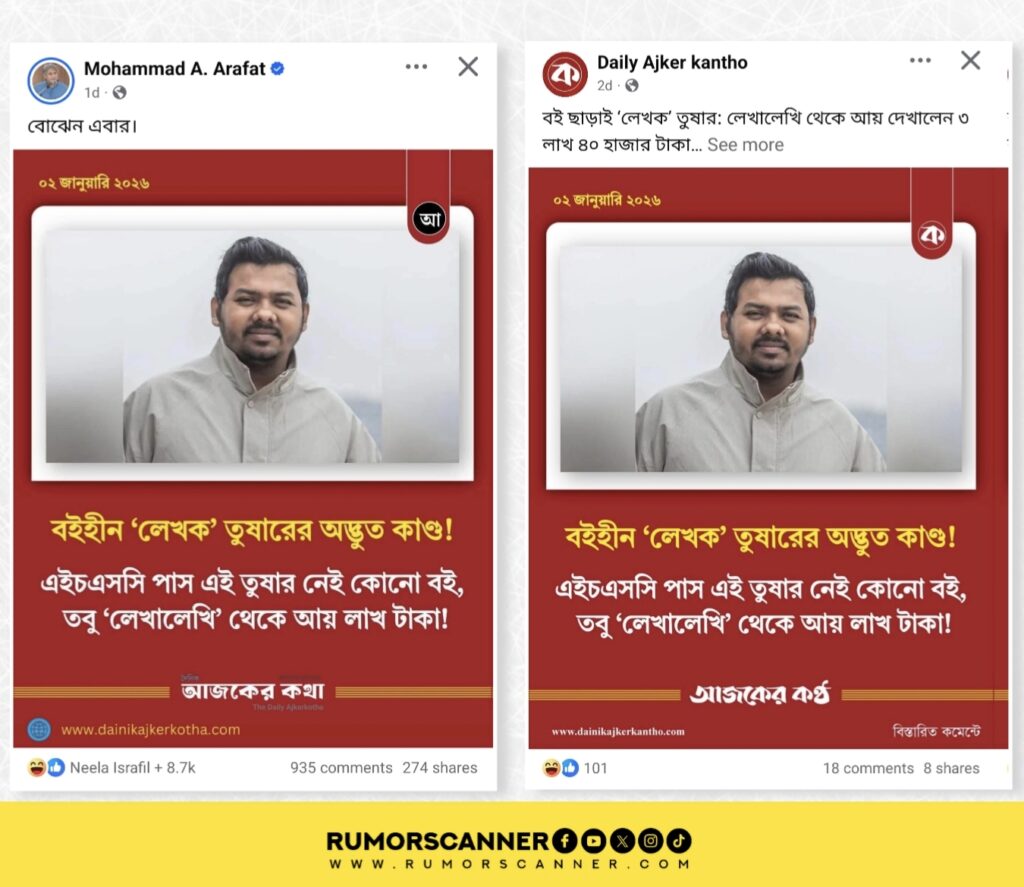Open 18 comments on Ajker kantho post
The image size is (1024, 887).
[x=868, y=768]
